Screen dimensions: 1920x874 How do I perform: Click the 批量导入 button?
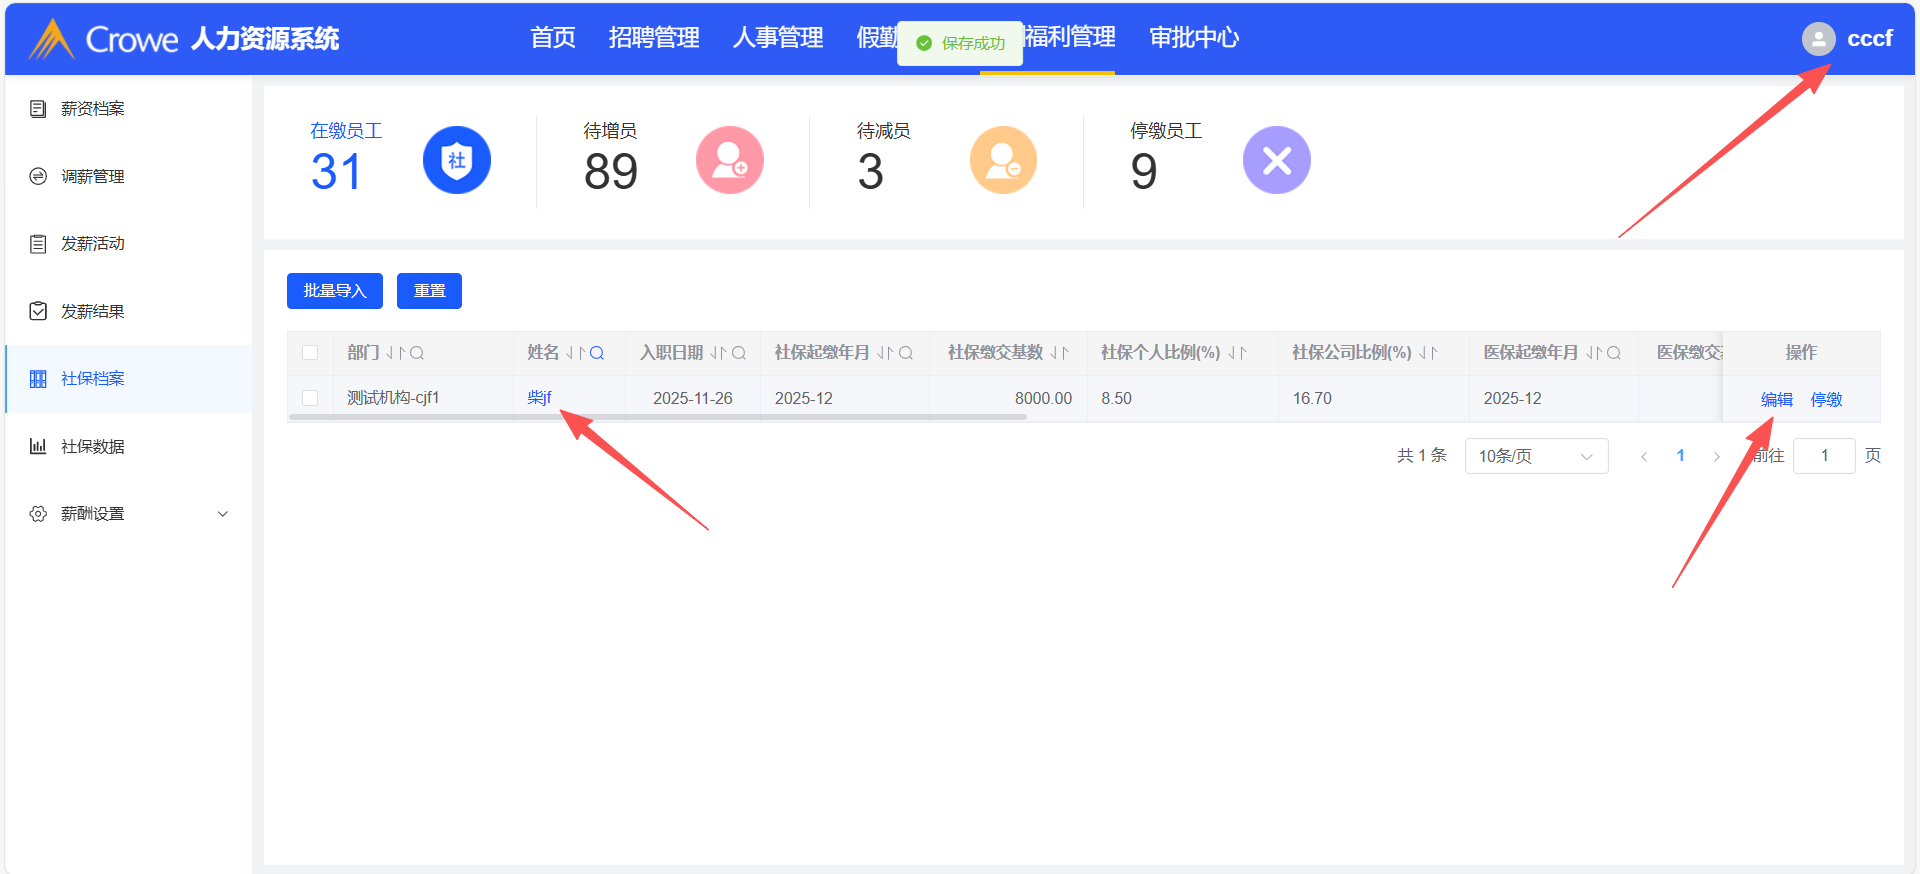pyautogui.click(x=335, y=291)
